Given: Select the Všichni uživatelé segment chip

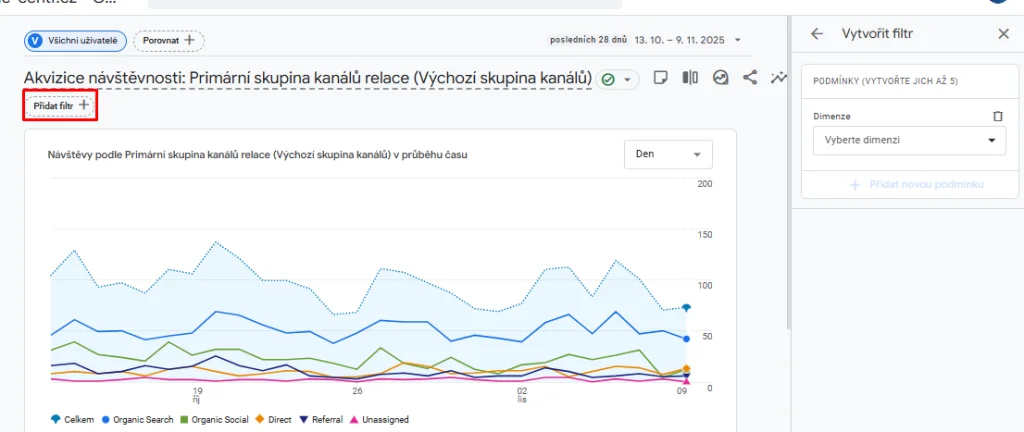Looking at the screenshot, I should coord(76,40).
